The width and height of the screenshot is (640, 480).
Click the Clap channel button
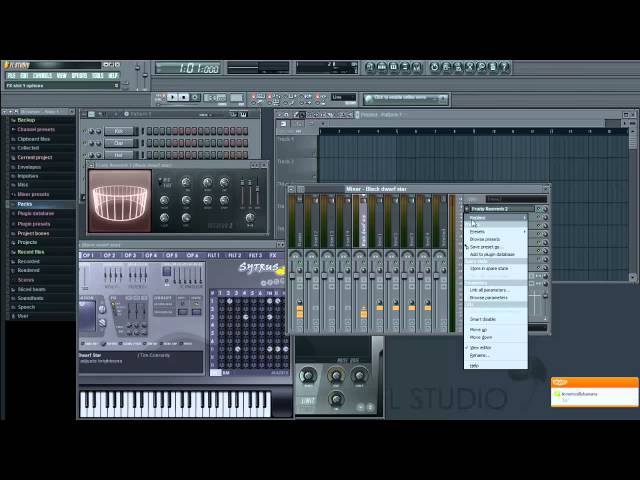pyautogui.click(x=119, y=143)
